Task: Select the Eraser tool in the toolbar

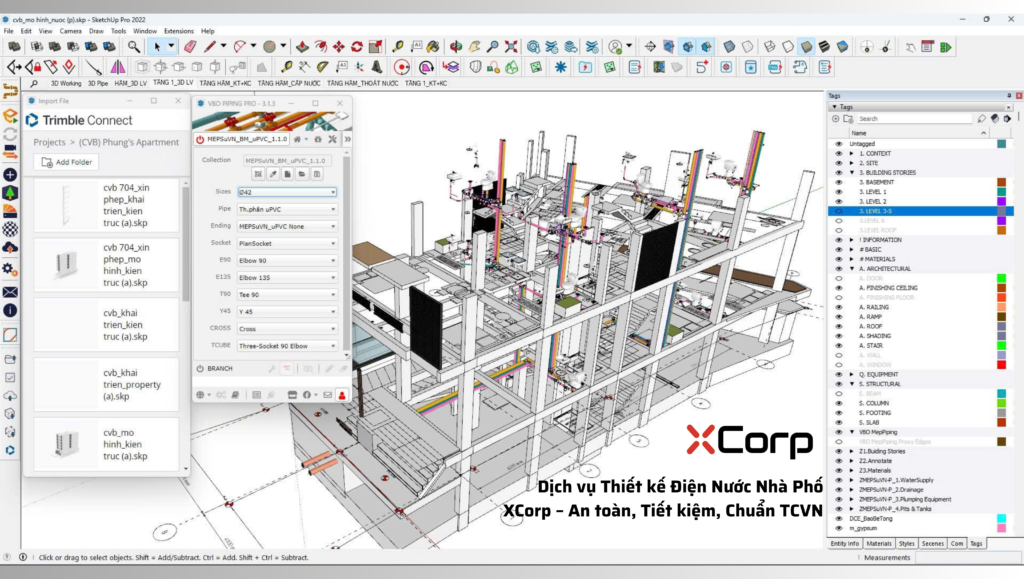Action: 190,46
